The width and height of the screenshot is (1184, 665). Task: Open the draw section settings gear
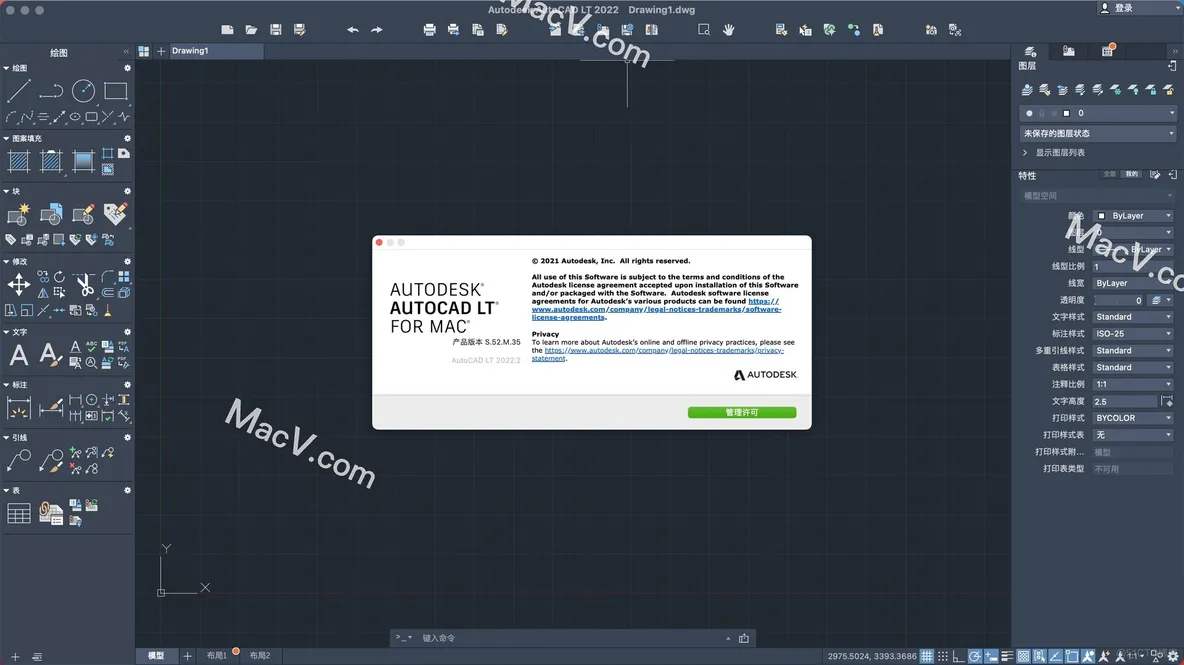(128, 69)
